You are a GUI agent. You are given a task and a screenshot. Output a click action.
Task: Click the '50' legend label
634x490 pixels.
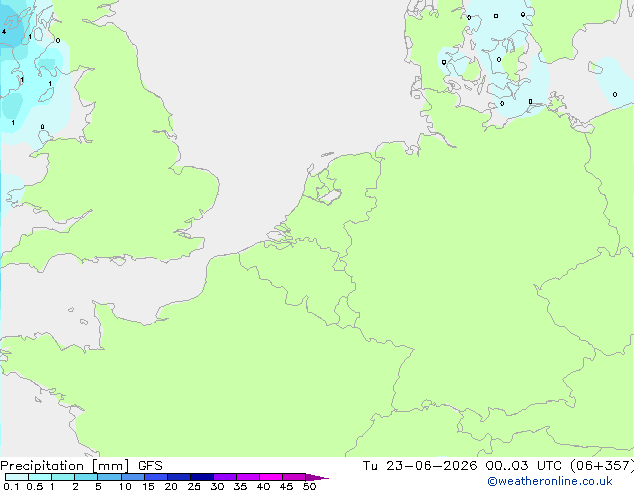(309, 486)
